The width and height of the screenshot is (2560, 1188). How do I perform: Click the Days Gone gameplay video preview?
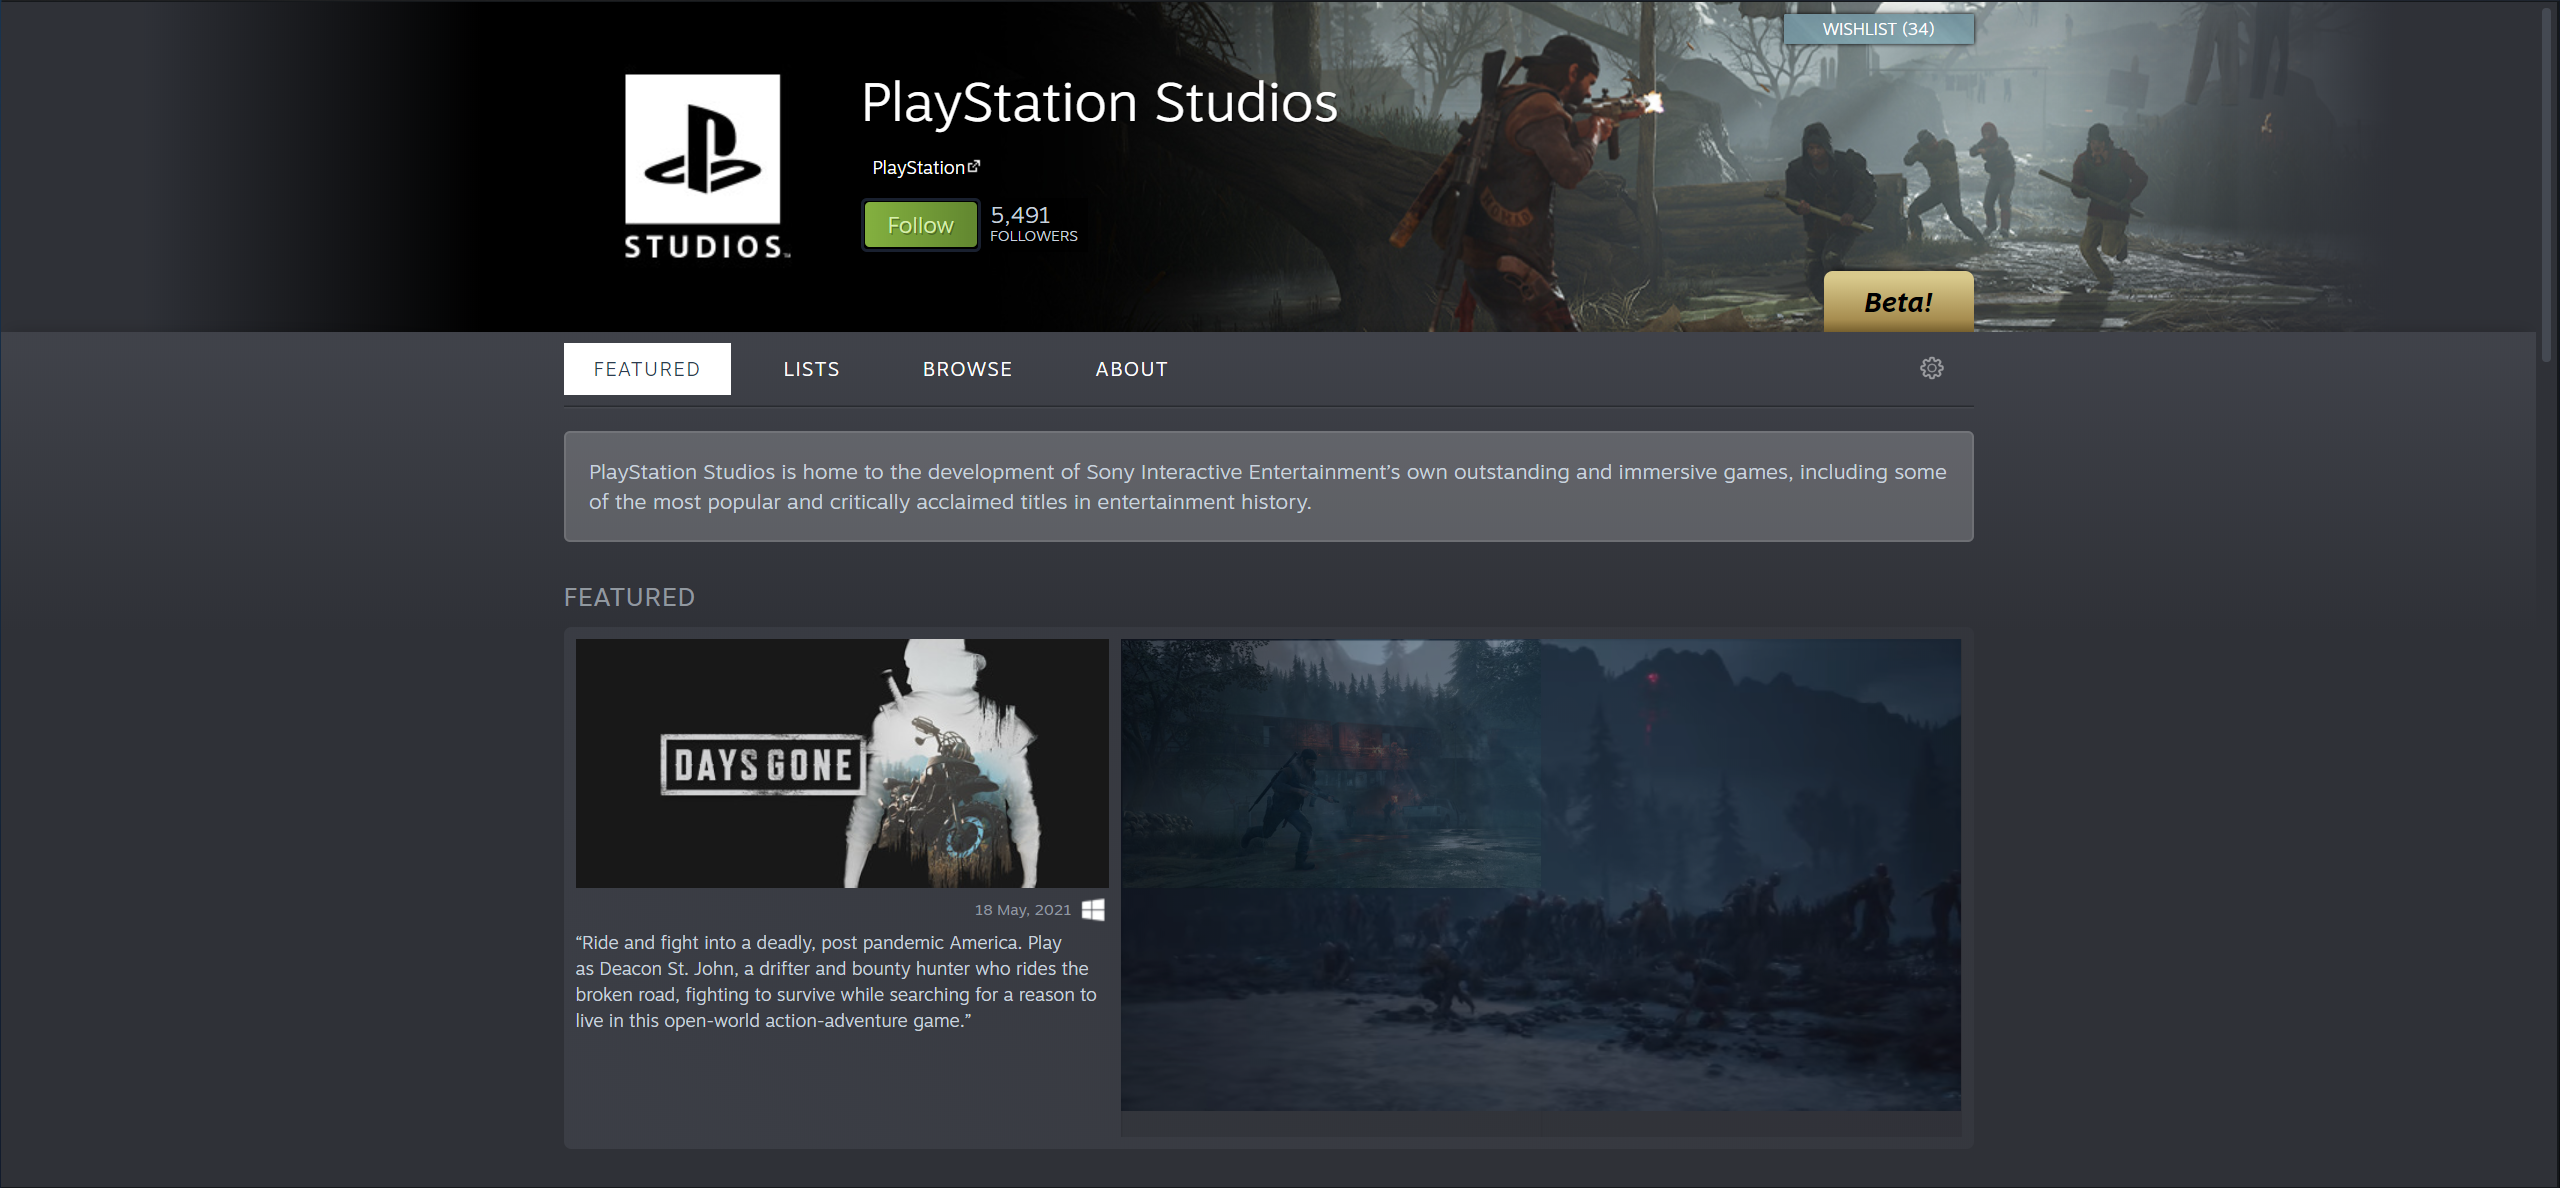click(x=1540, y=875)
